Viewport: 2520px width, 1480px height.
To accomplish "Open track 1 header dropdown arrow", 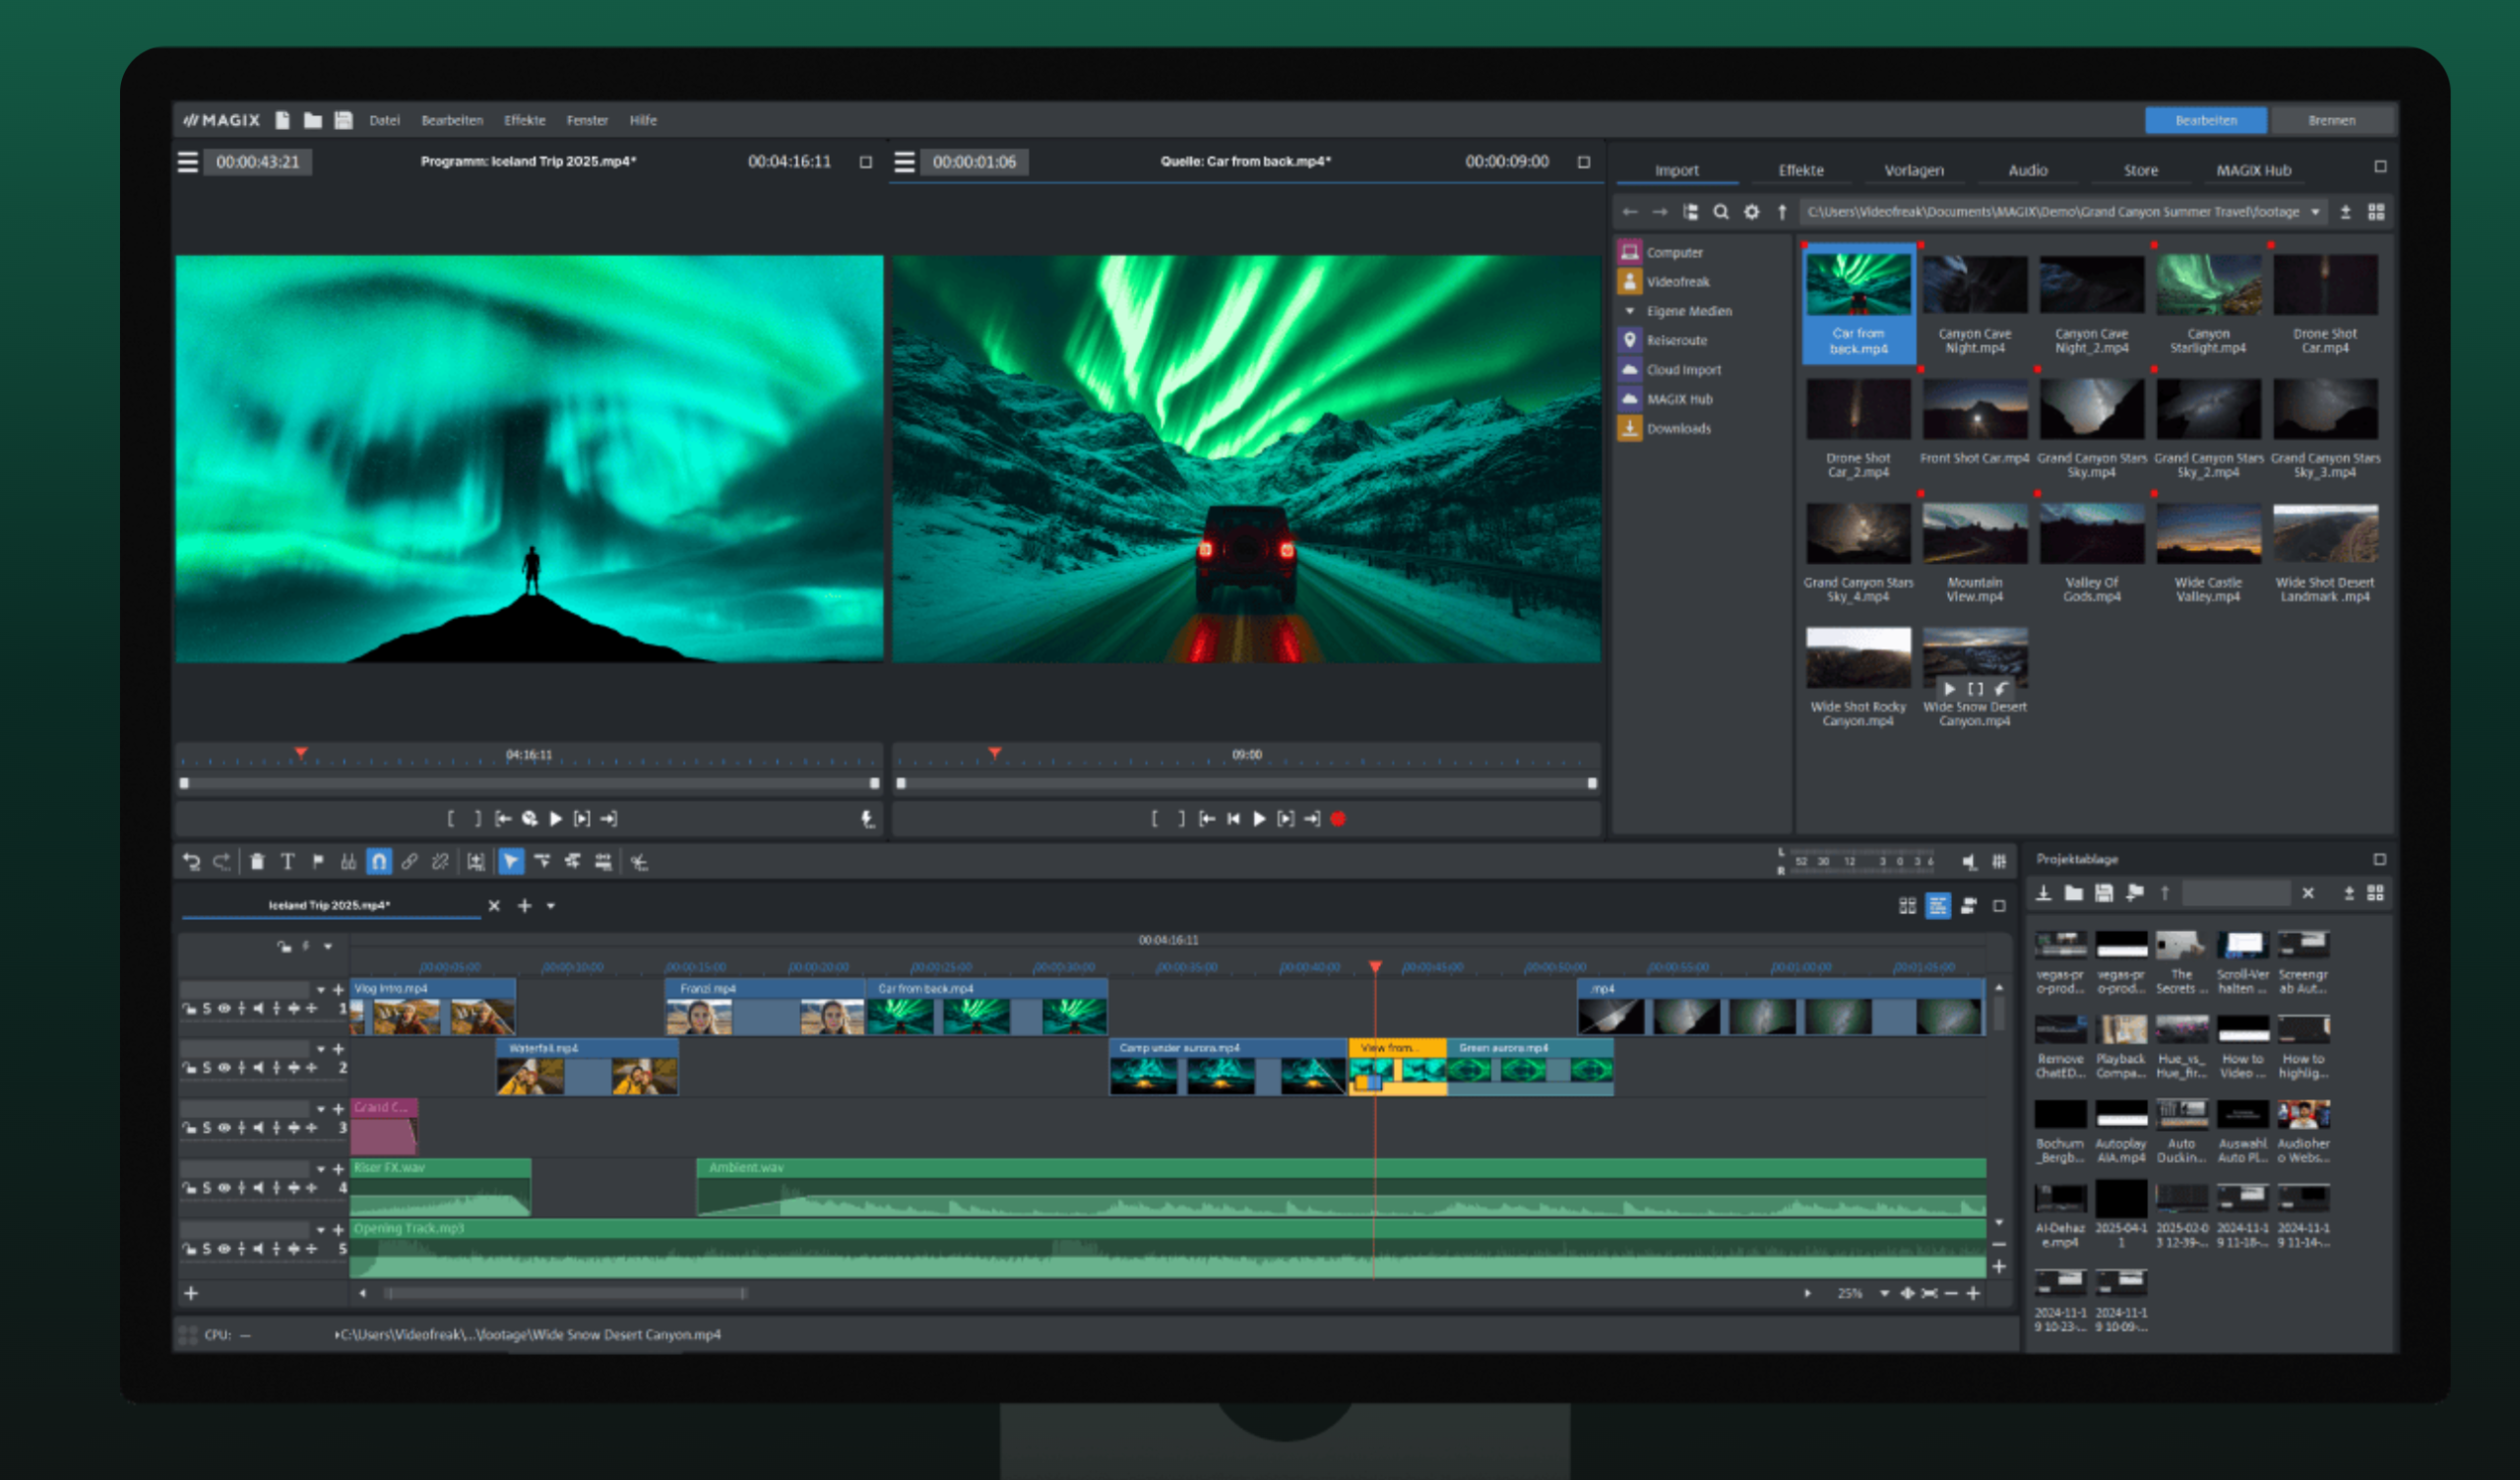I will click(x=321, y=990).
